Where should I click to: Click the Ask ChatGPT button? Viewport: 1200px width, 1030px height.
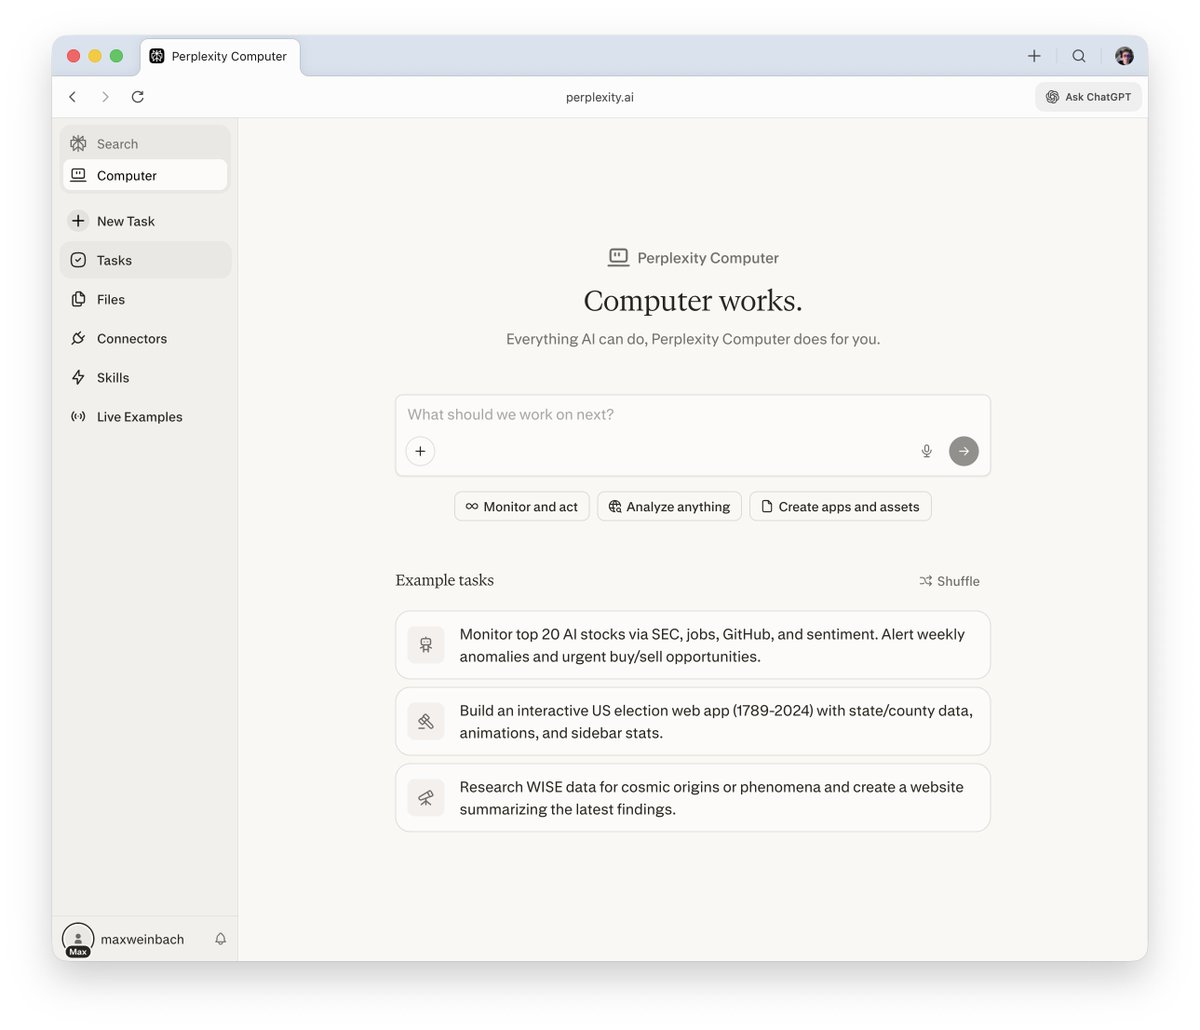pyautogui.click(x=1088, y=97)
